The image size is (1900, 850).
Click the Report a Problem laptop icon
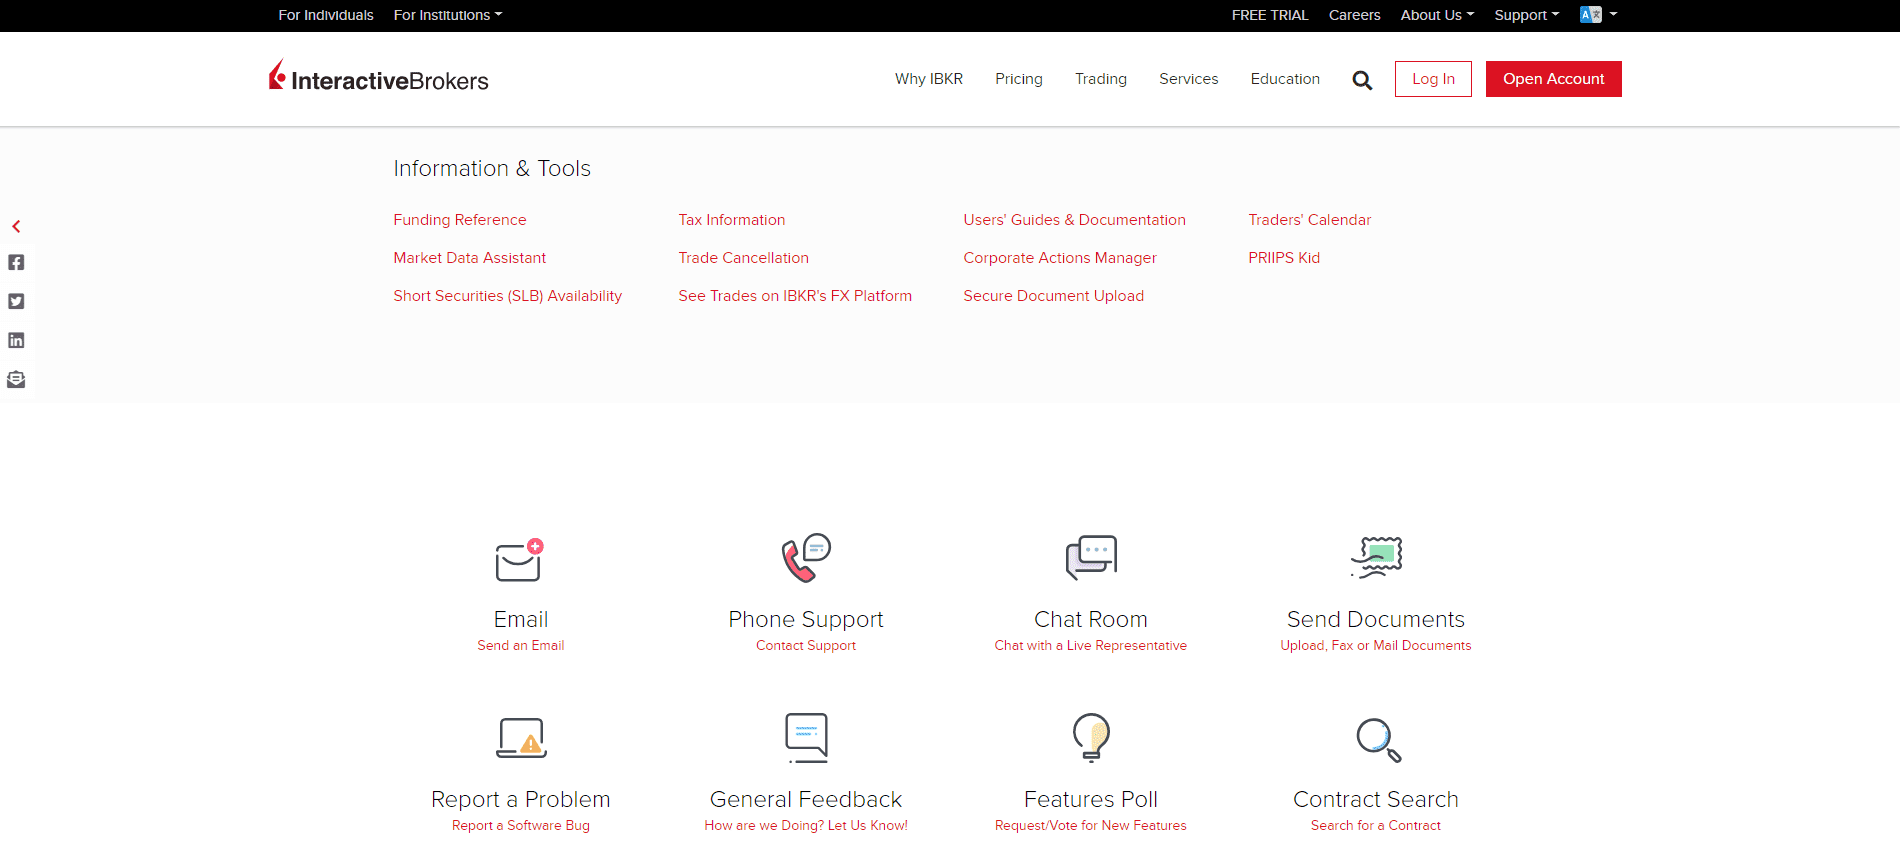click(x=521, y=738)
